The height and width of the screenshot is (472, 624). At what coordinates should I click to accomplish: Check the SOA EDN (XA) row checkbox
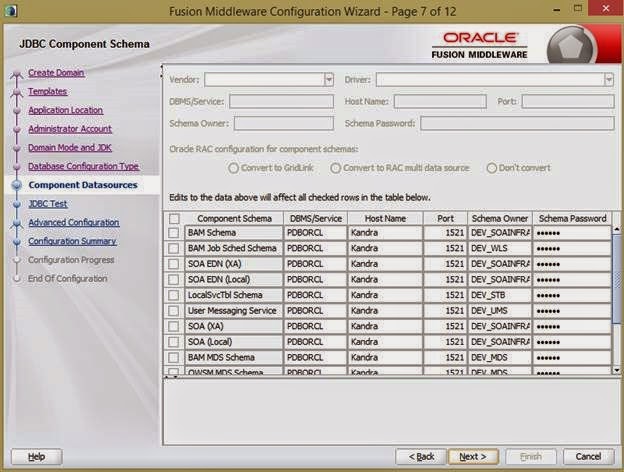coord(174,264)
